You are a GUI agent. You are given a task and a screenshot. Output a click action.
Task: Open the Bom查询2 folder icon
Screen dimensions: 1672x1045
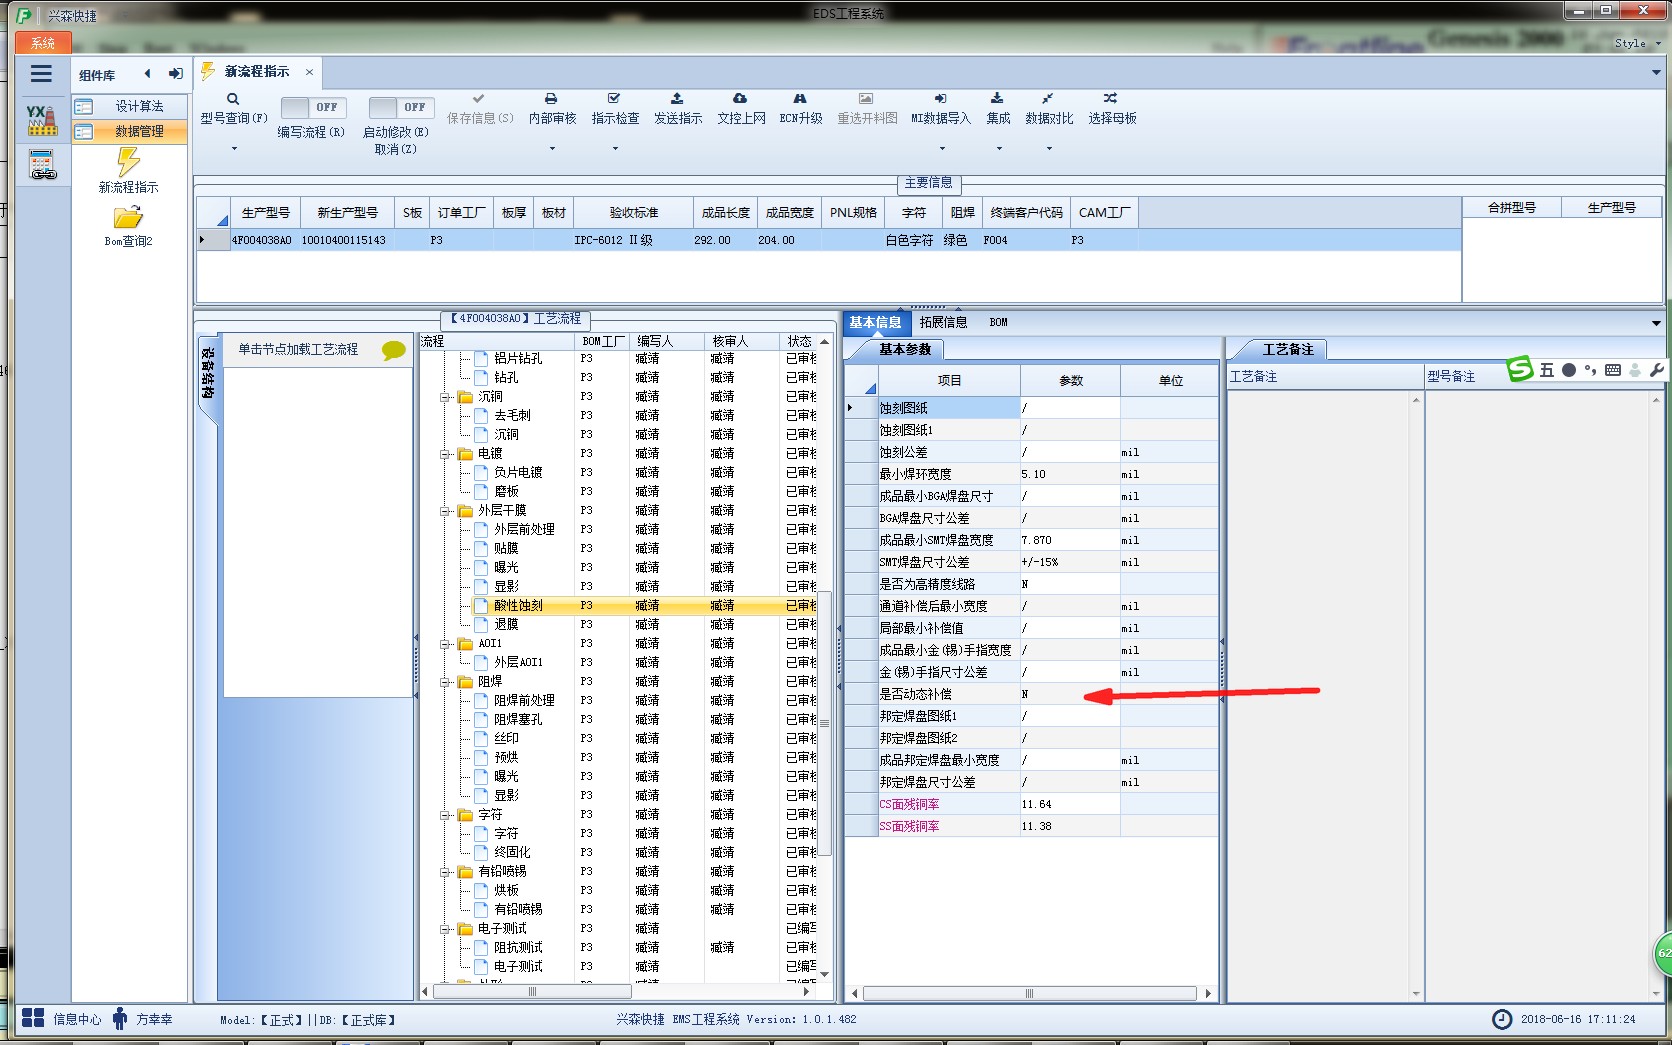[128, 217]
